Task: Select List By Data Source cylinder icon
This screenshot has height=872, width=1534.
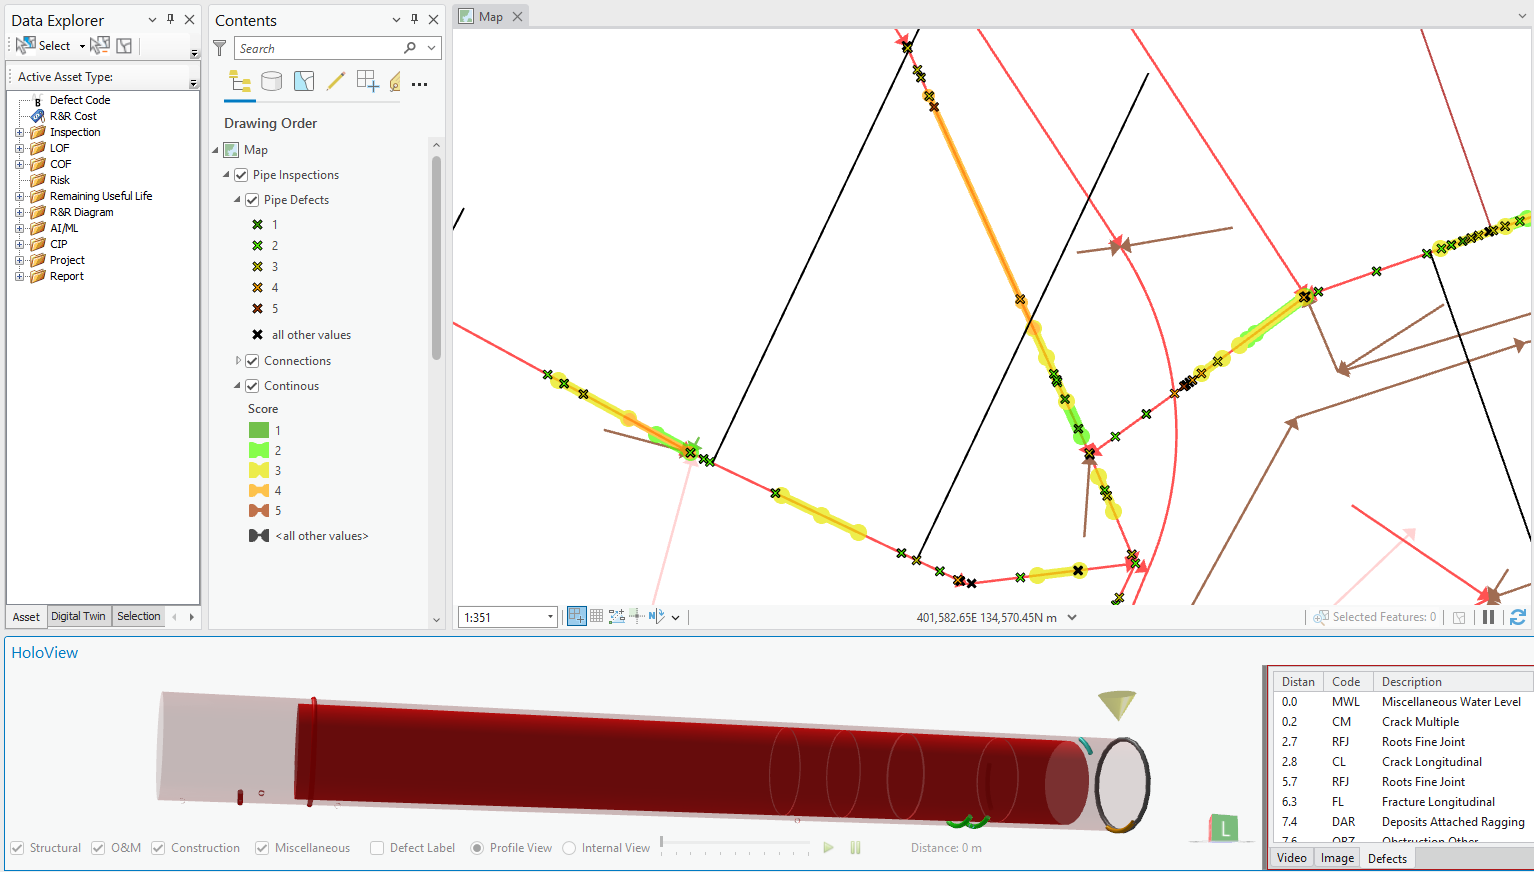Action: pos(271,82)
